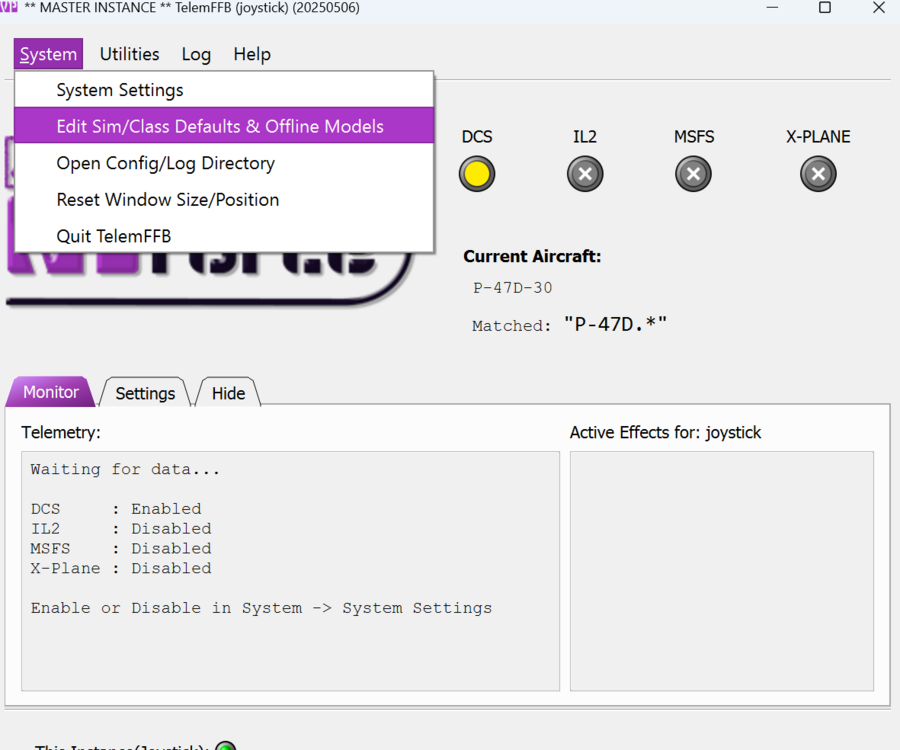Click the DCS label above the indicator
The image size is (900, 750).
pyautogui.click(x=477, y=137)
